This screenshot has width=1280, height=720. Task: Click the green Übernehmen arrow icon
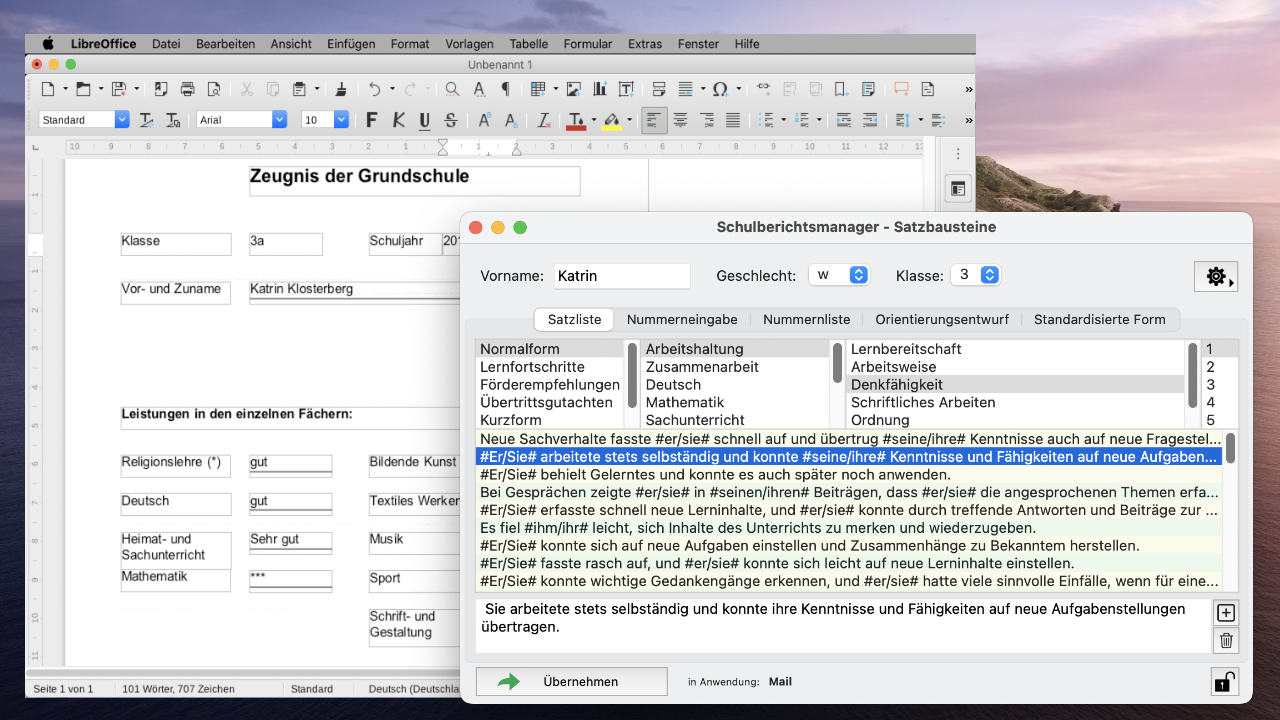pyautogui.click(x=509, y=681)
